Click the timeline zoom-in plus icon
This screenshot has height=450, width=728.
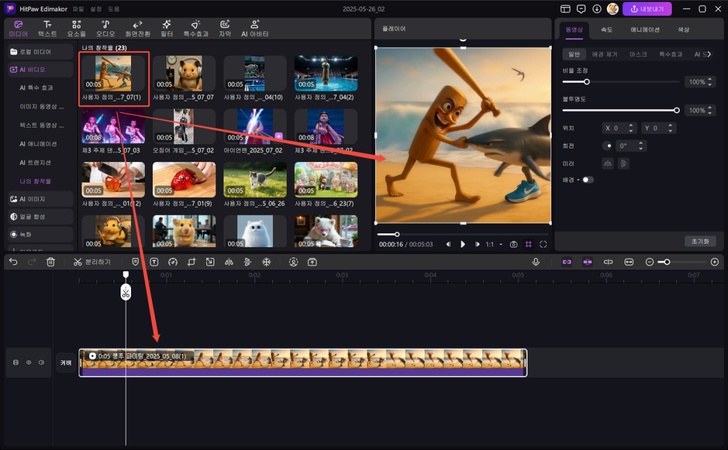(x=715, y=262)
